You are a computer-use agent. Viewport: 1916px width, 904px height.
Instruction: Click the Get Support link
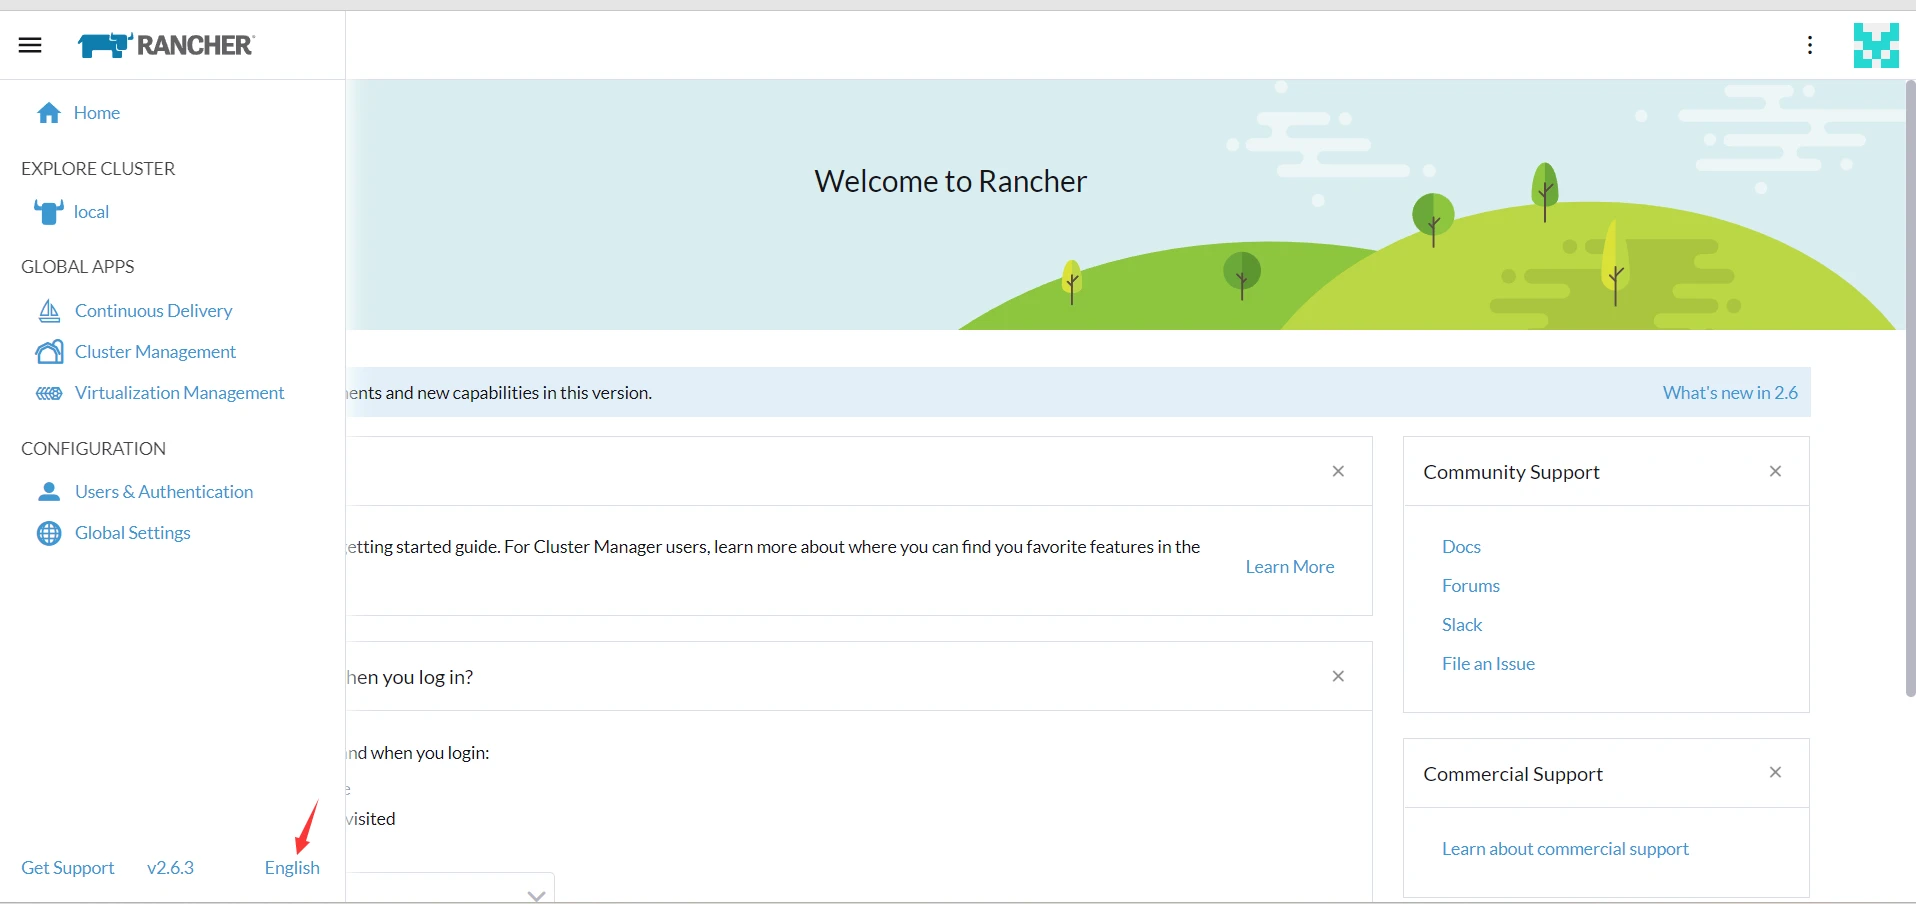coord(68,868)
